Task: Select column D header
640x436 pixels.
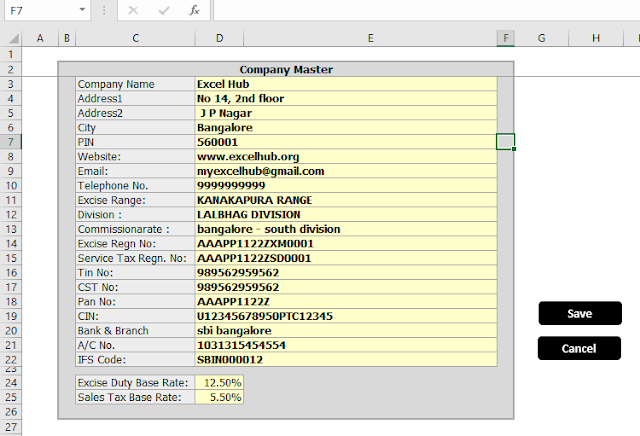Action: pos(220,38)
